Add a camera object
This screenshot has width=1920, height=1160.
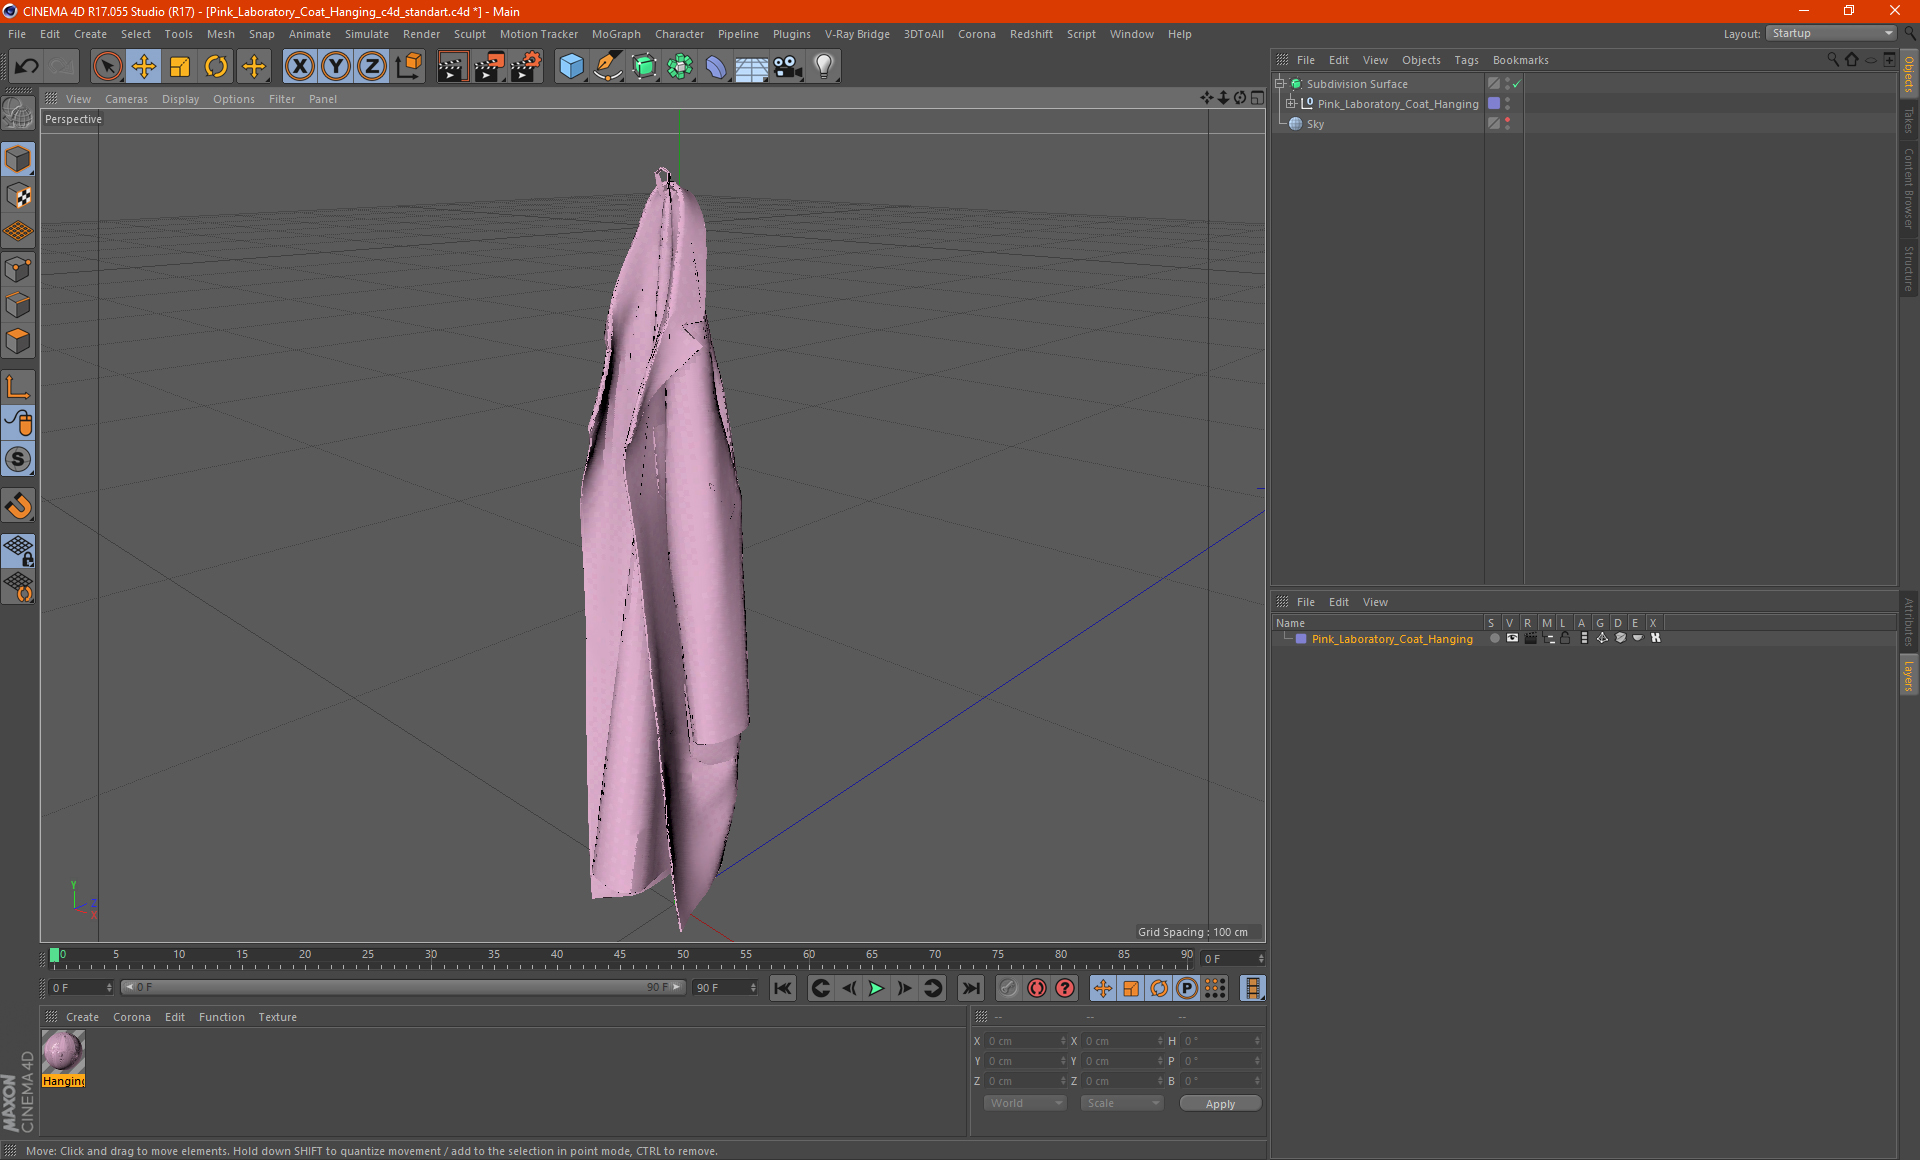(x=788, y=66)
